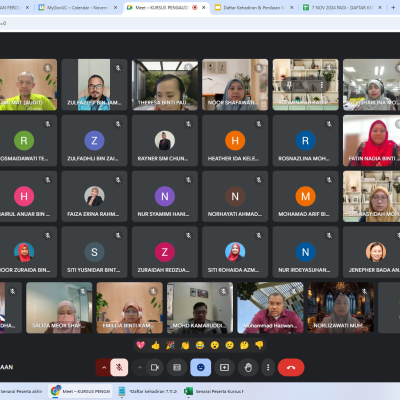Click the red leave call button
400x400 pixels.
[291, 367]
